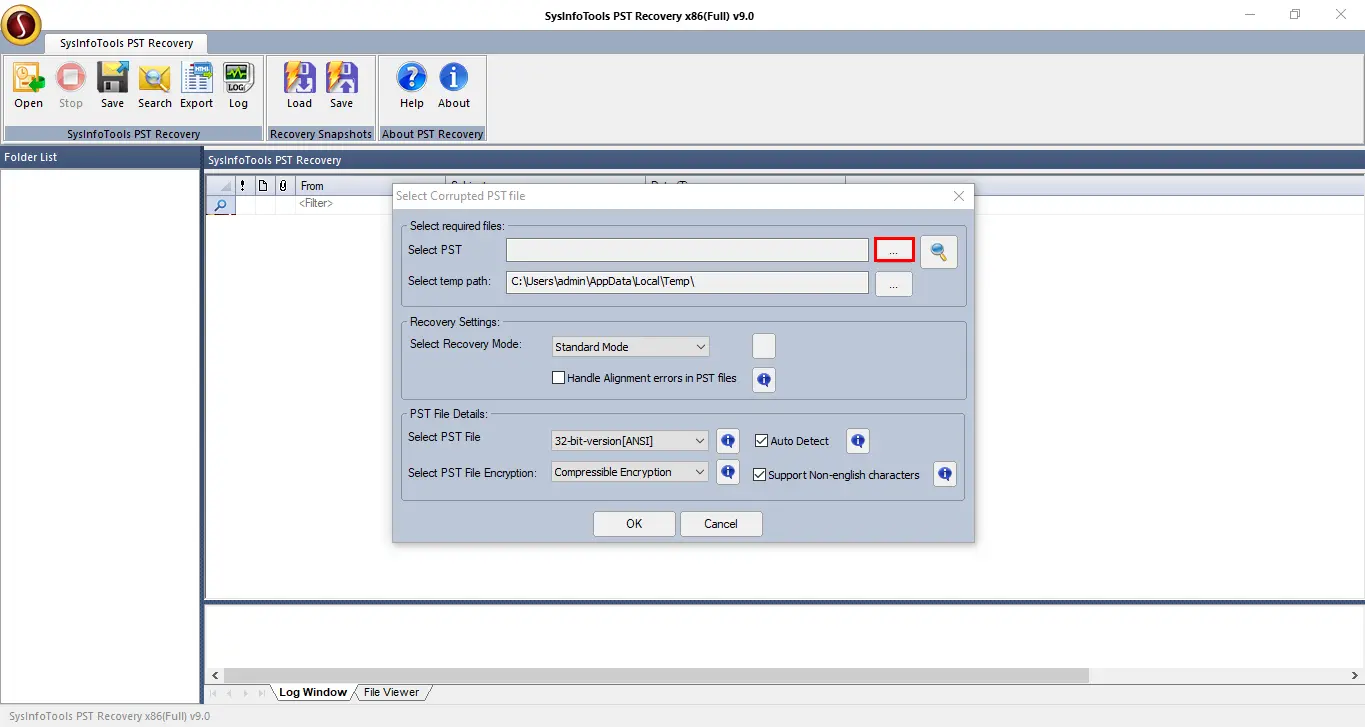Click Save icon in PST Recovery group
The height and width of the screenshot is (727, 1365).
[112, 86]
